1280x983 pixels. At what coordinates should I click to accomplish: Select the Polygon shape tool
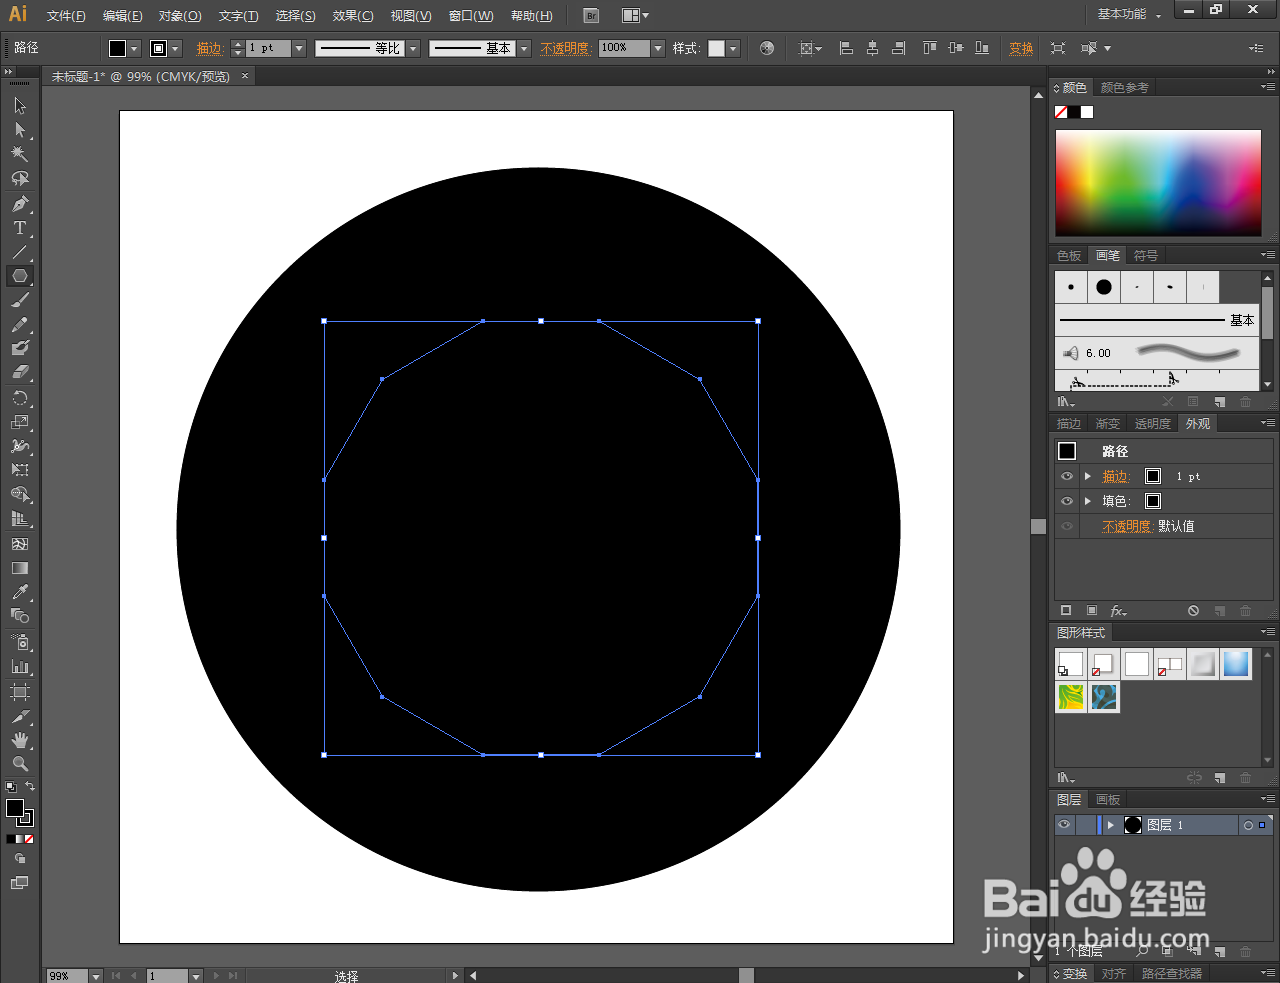20,276
